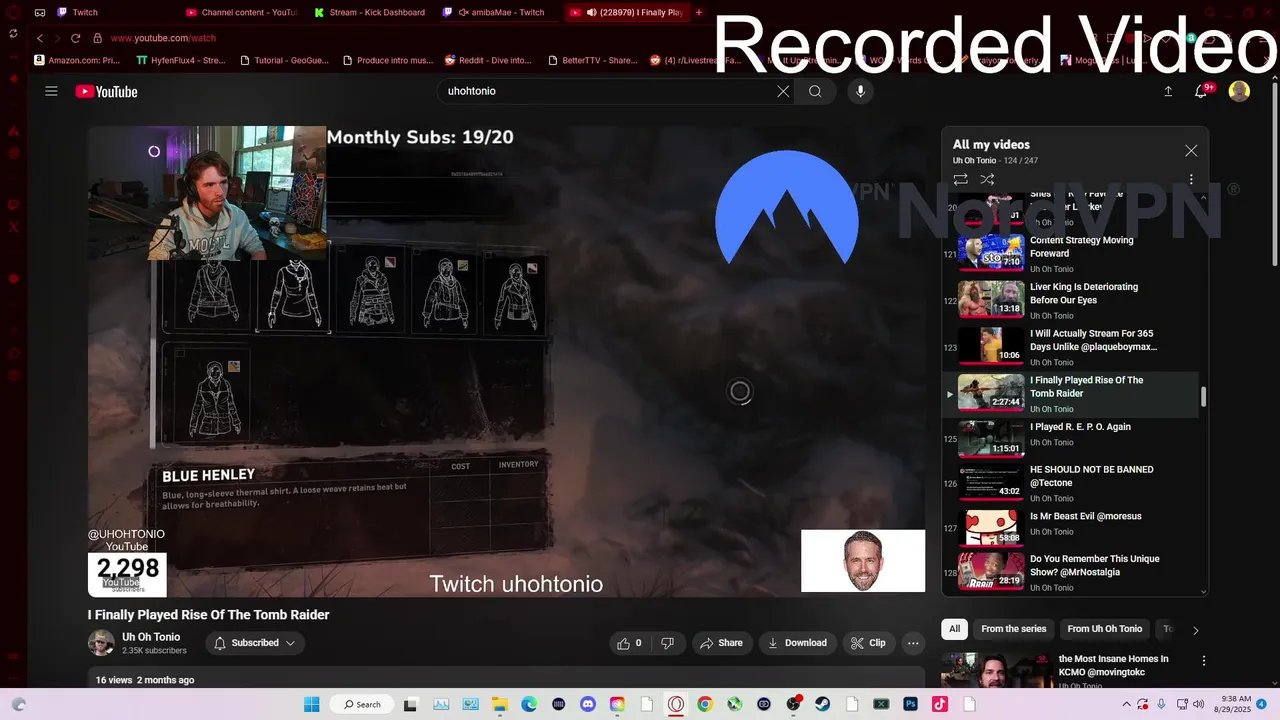Open the Most Insane Homes In KCMO video
This screenshot has width=1280, height=720.
pyautogui.click(x=1113, y=665)
